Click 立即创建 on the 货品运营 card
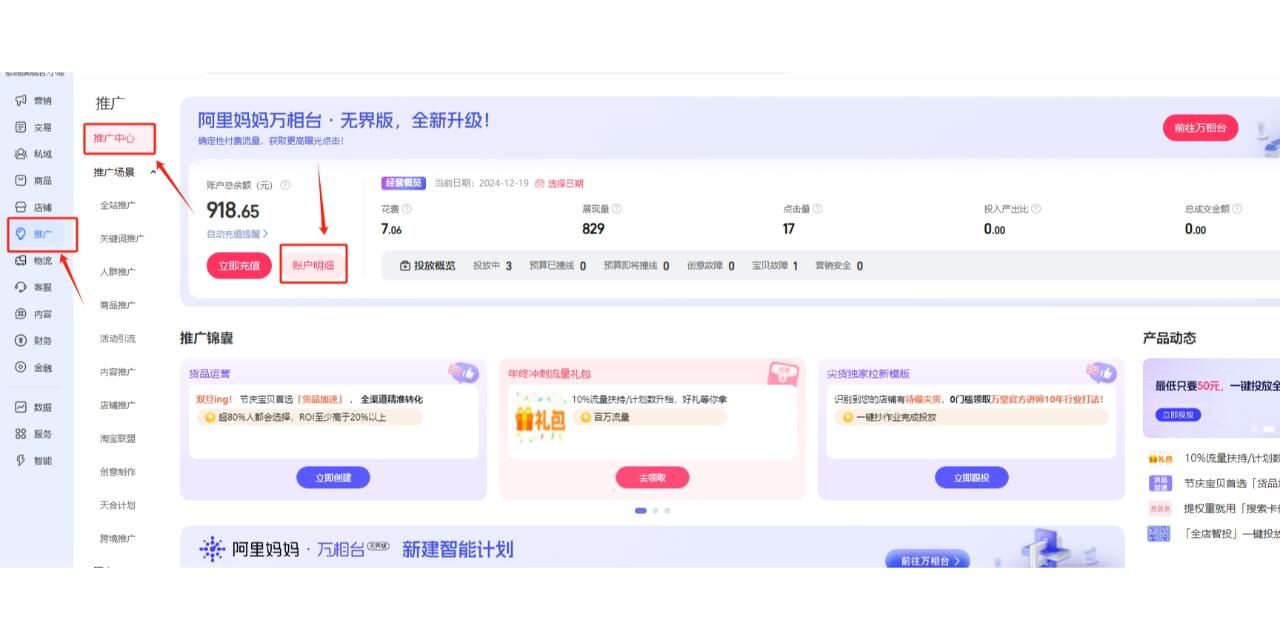The width and height of the screenshot is (1280, 640). [333, 478]
